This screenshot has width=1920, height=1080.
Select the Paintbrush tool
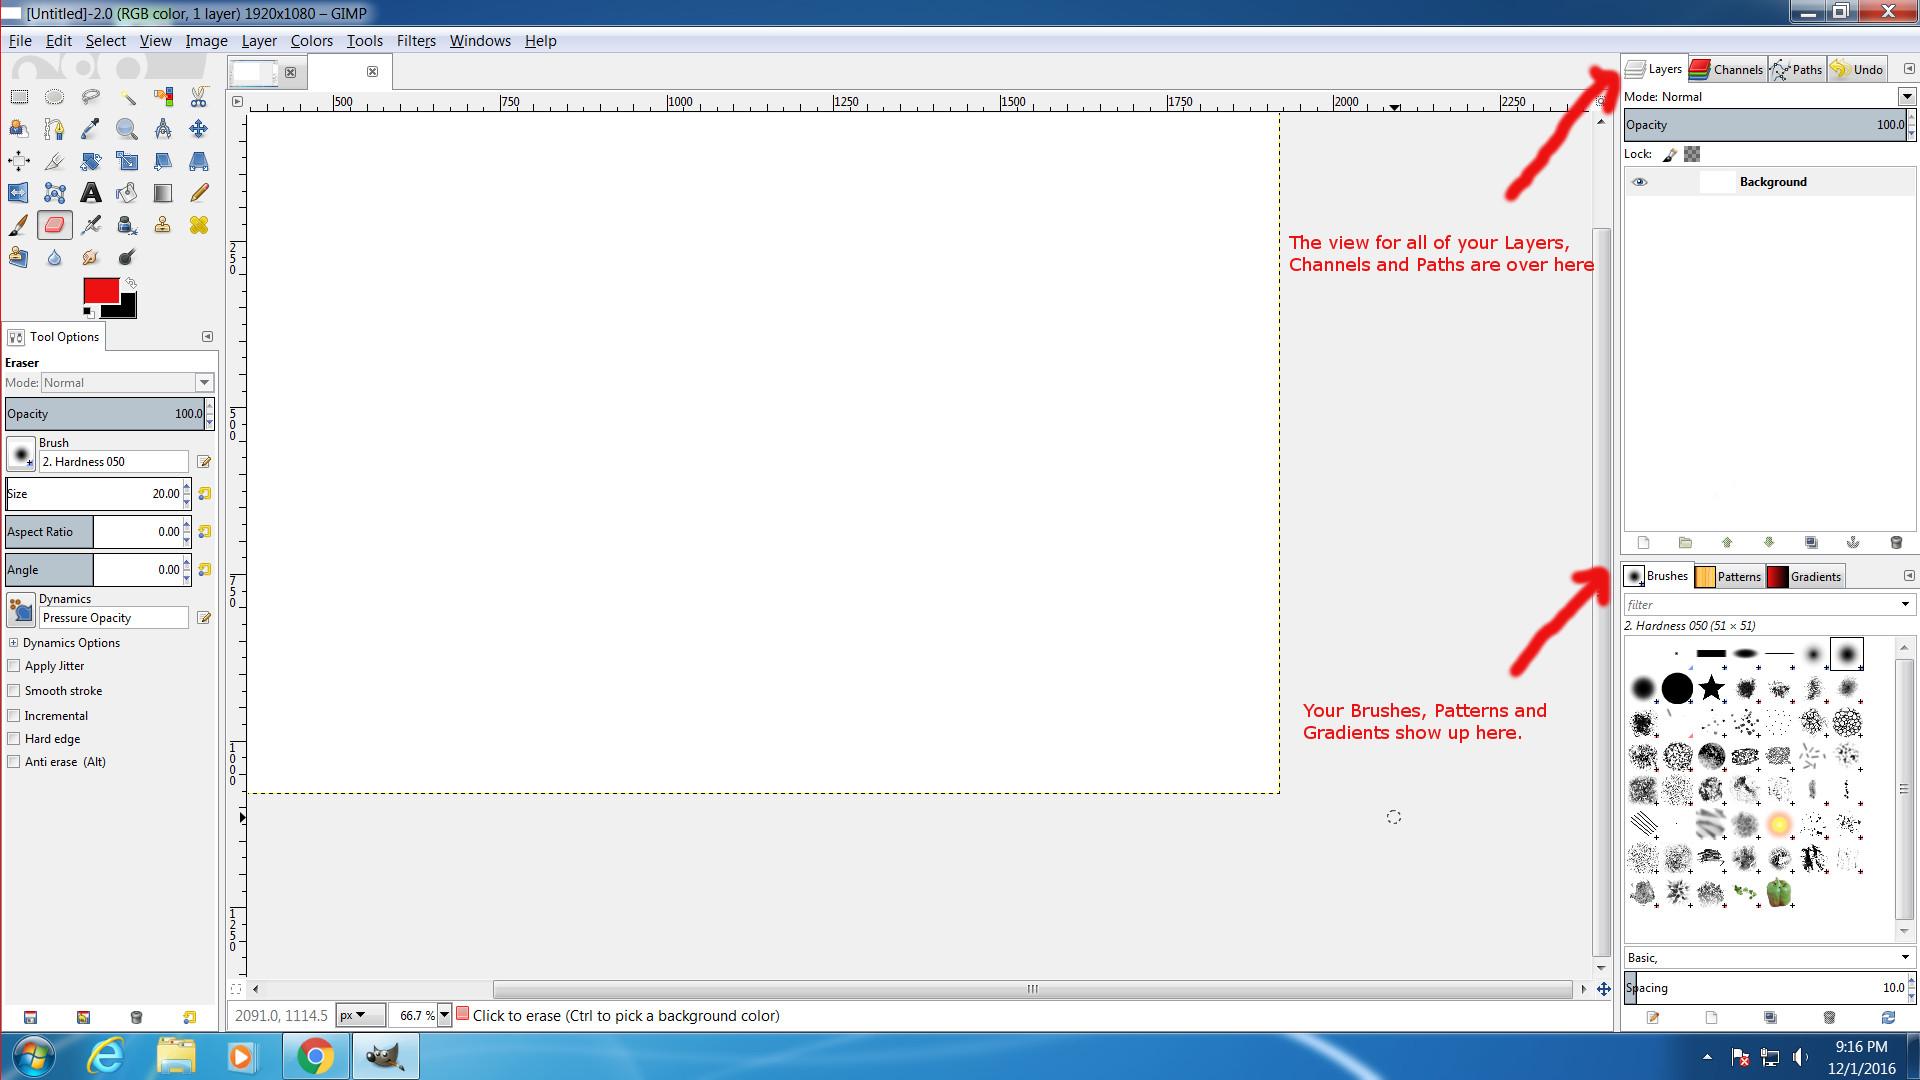[19, 225]
